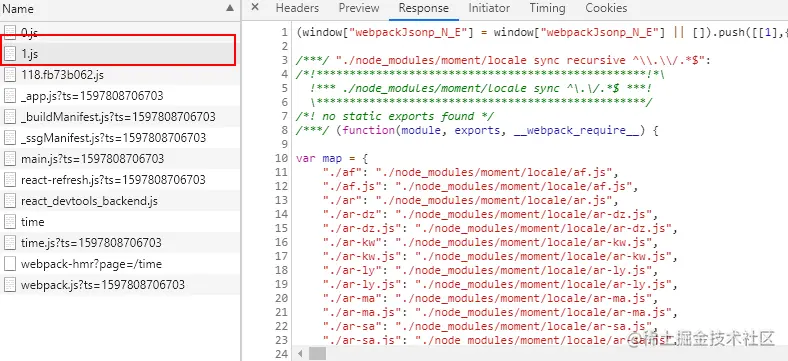Click the file icon beside _buildManifest.js

[x=10, y=117]
